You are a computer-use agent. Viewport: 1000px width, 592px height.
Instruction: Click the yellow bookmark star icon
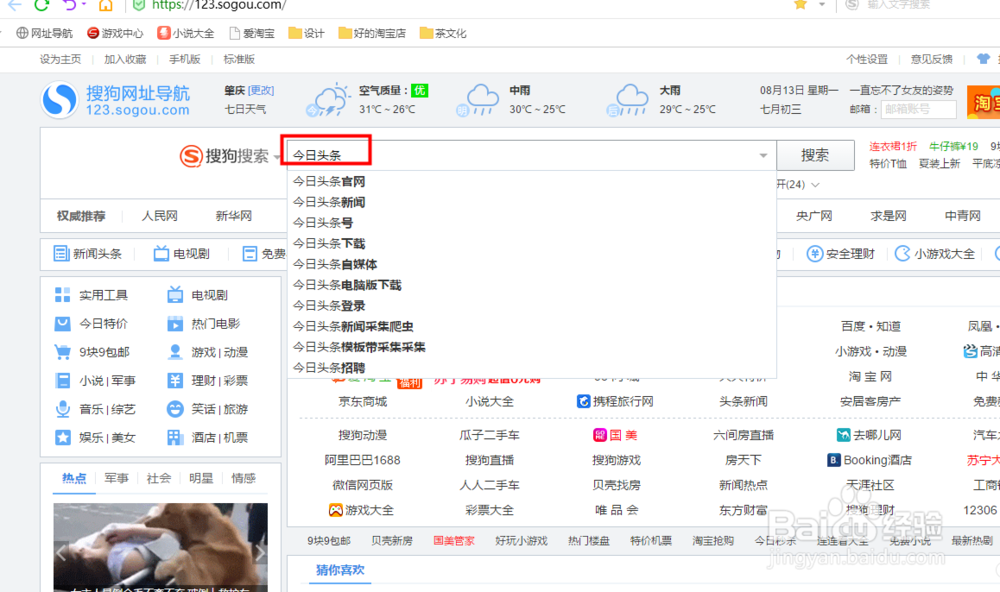(x=800, y=4)
